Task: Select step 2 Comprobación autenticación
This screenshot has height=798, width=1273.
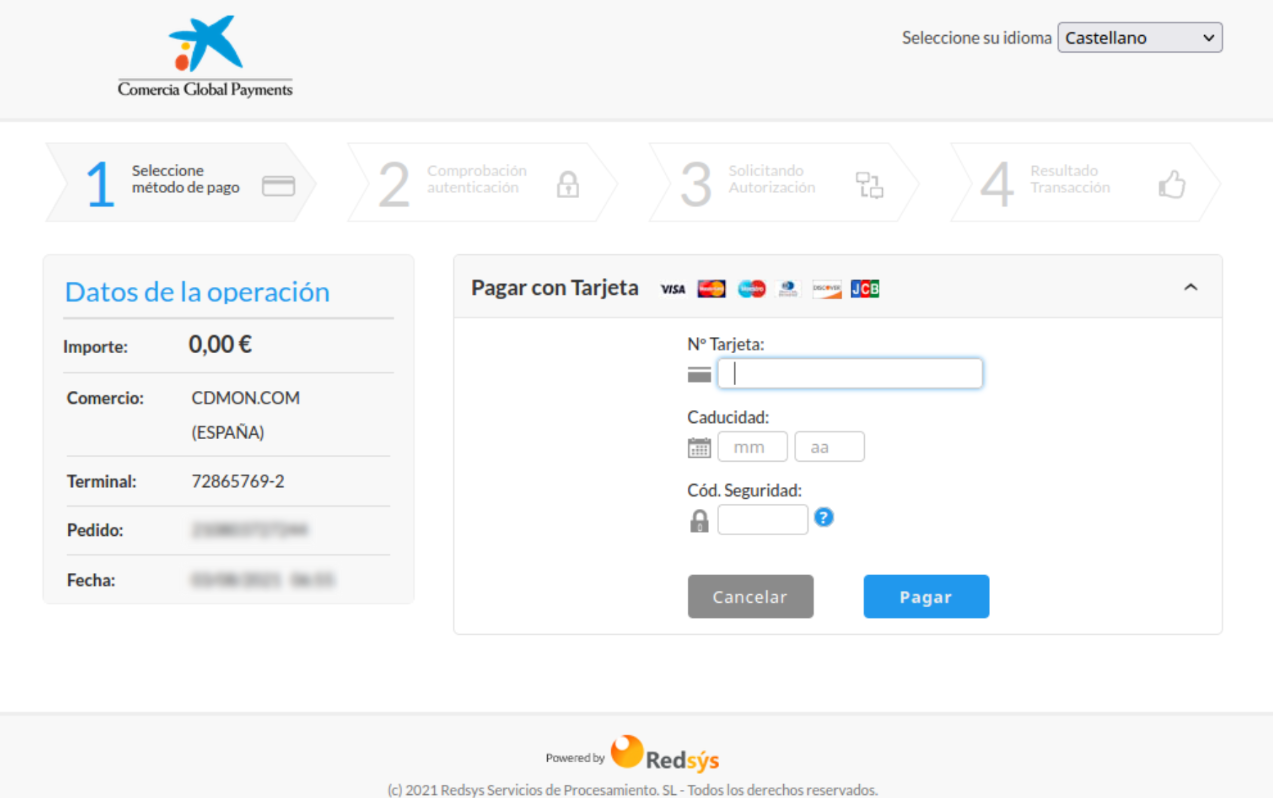Action: click(480, 183)
